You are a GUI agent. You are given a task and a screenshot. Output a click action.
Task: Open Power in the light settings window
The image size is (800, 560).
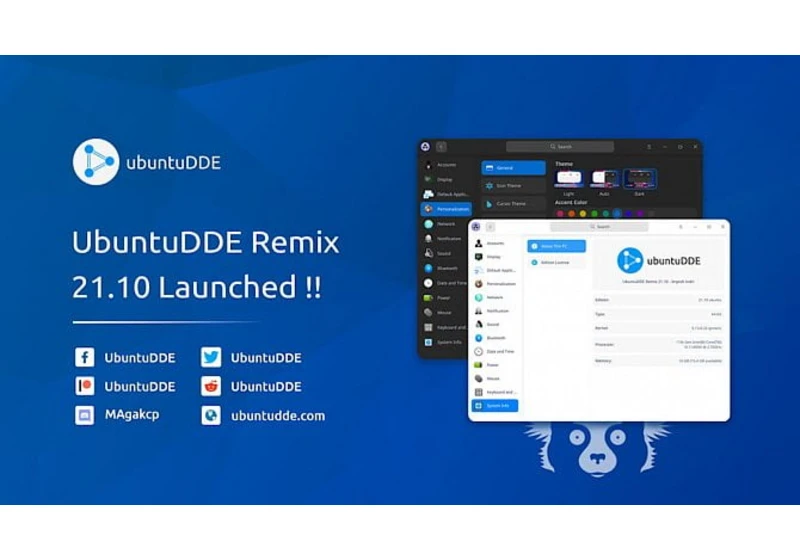(x=495, y=365)
